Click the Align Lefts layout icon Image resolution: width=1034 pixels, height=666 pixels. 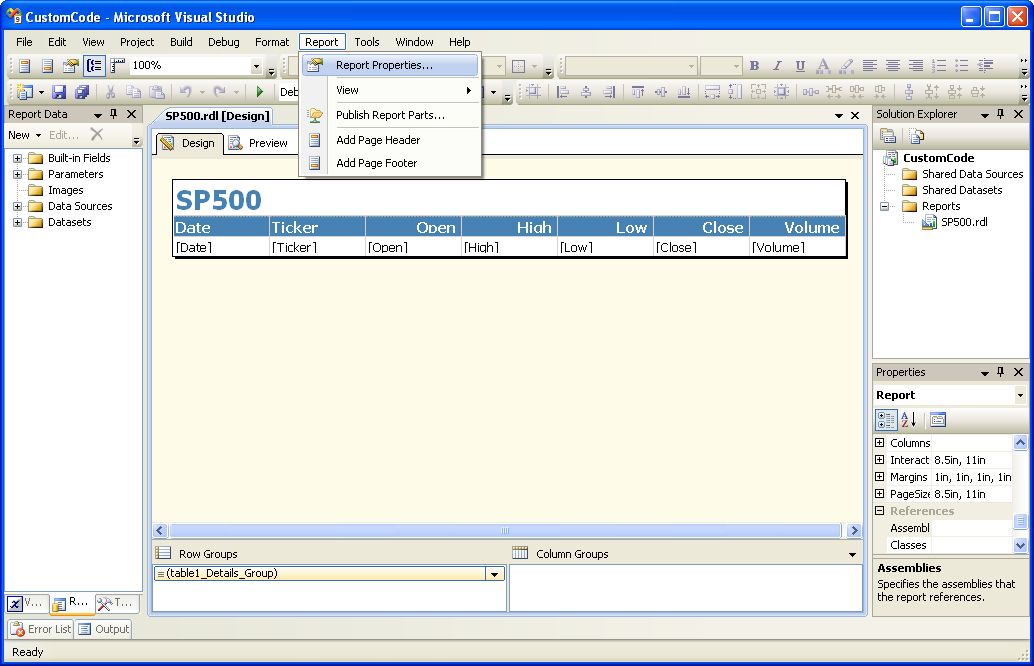[x=563, y=92]
